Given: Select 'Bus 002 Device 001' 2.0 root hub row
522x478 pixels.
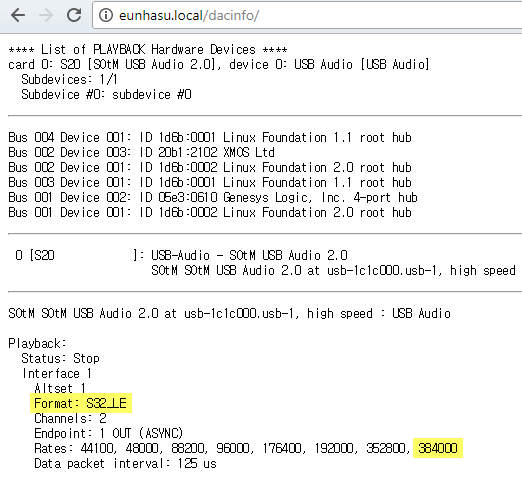Looking at the screenshot, I should (x=210, y=167).
